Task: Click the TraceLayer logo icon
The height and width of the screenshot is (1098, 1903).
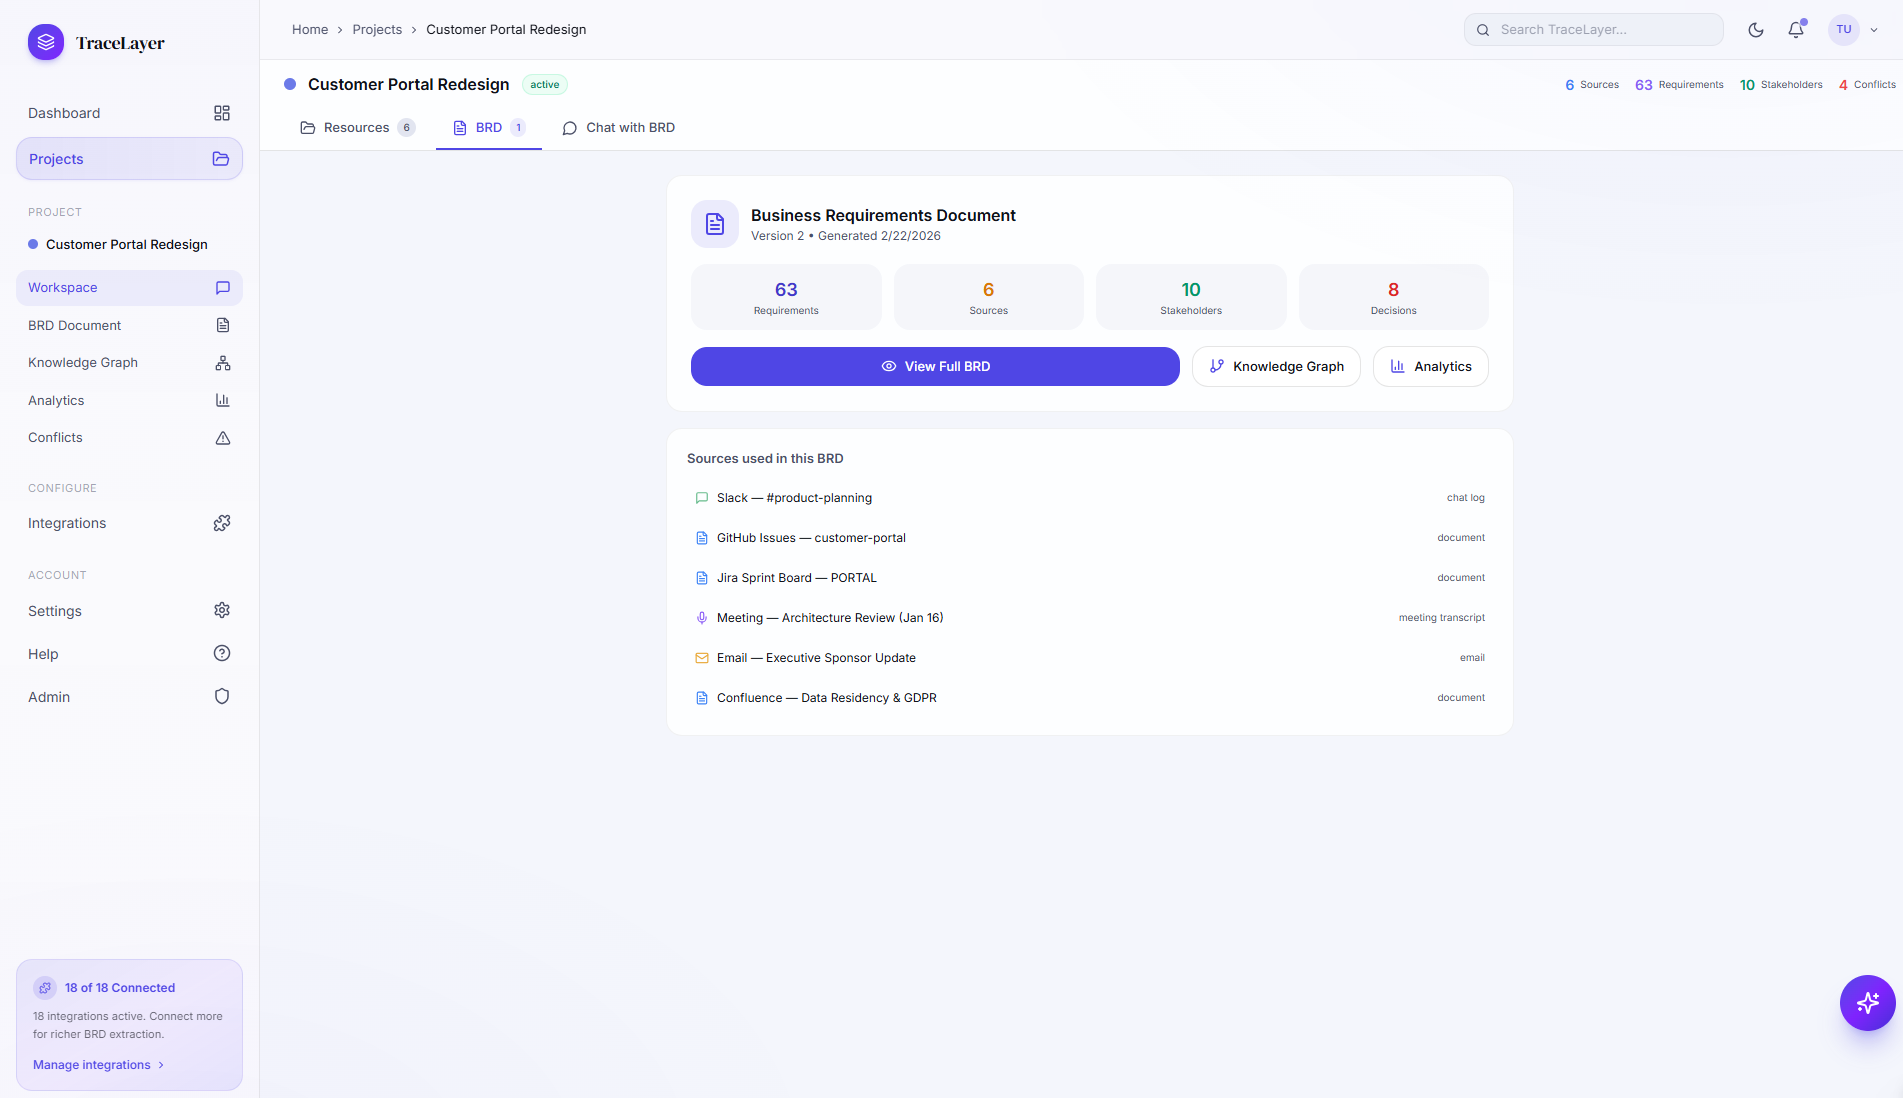Action: [x=46, y=43]
